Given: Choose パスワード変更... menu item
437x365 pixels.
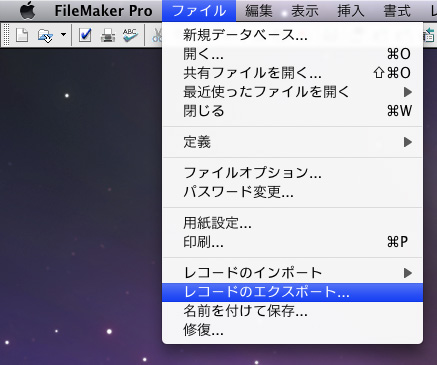Looking at the screenshot, I should click(292, 192).
